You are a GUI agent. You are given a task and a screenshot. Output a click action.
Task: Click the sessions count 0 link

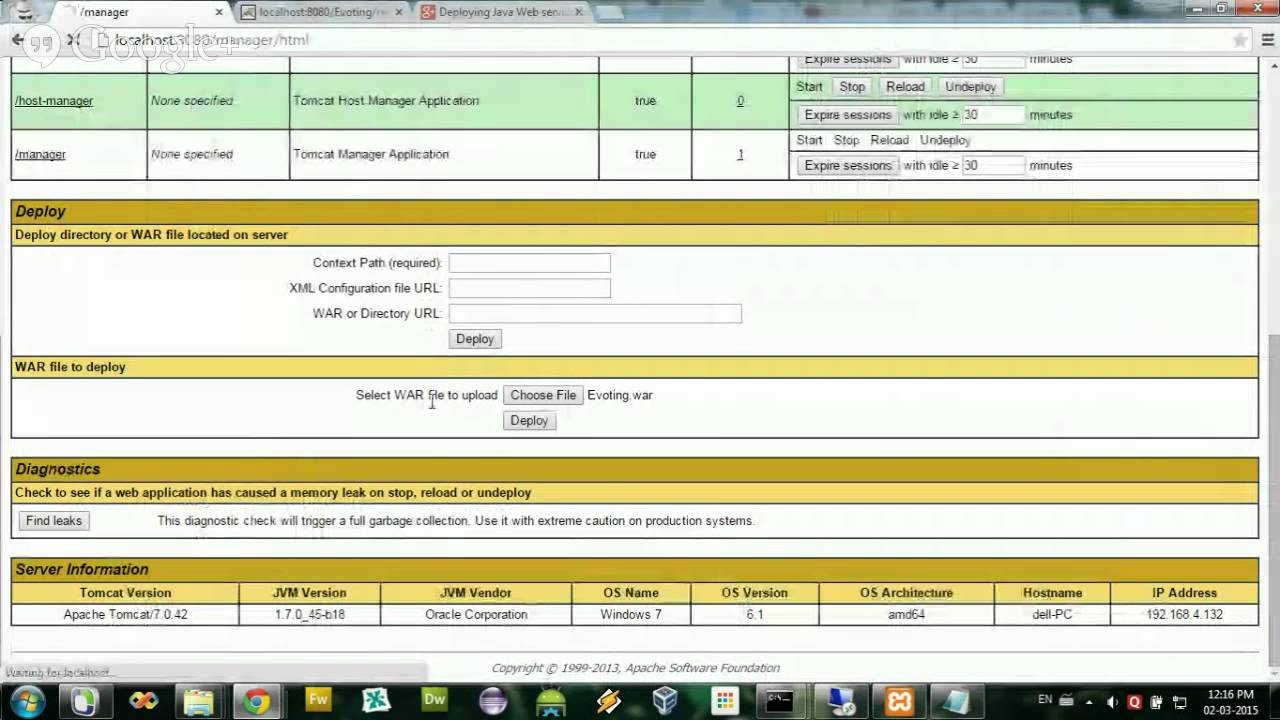(x=740, y=101)
